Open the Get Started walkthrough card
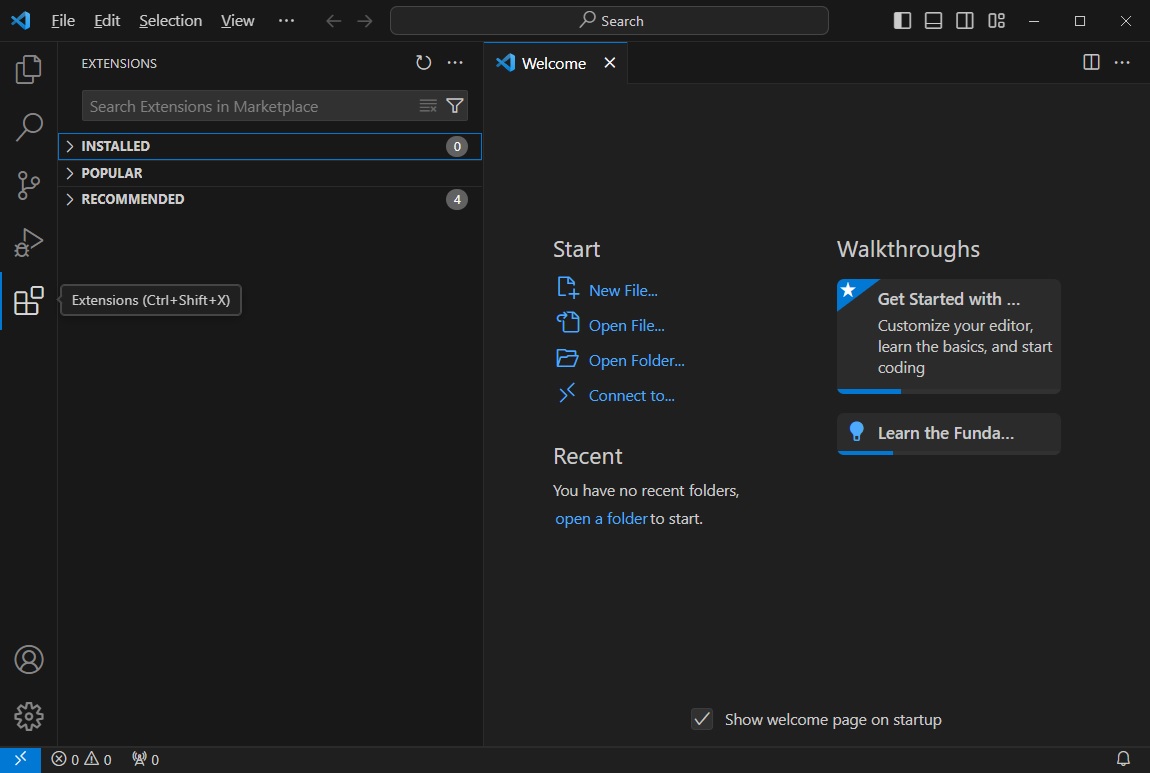This screenshot has height=773, width=1150. (x=948, y=333)
